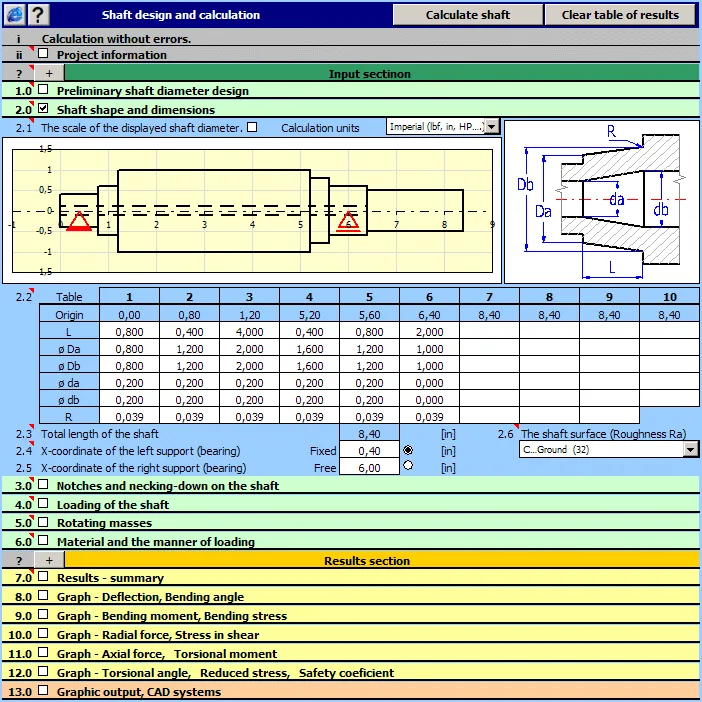Click the Calculate shaft button
Image resolution: width=702 pixels, height=702 pixels.
468,15
